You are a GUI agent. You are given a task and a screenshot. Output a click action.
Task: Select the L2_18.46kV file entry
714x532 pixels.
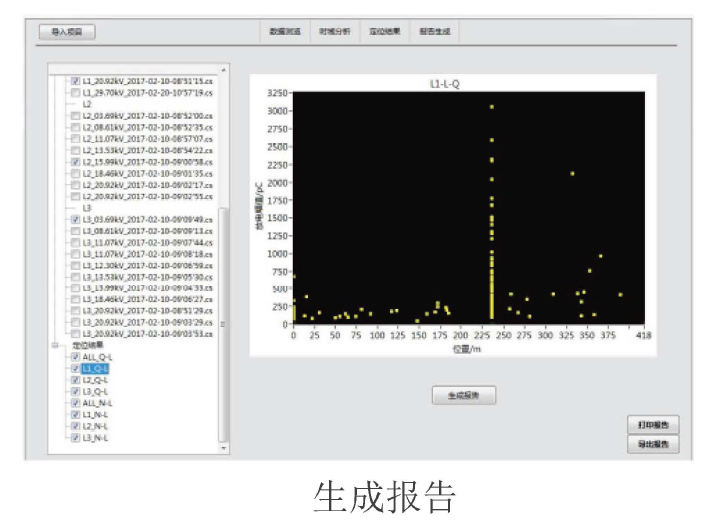(x=147, y=173)
